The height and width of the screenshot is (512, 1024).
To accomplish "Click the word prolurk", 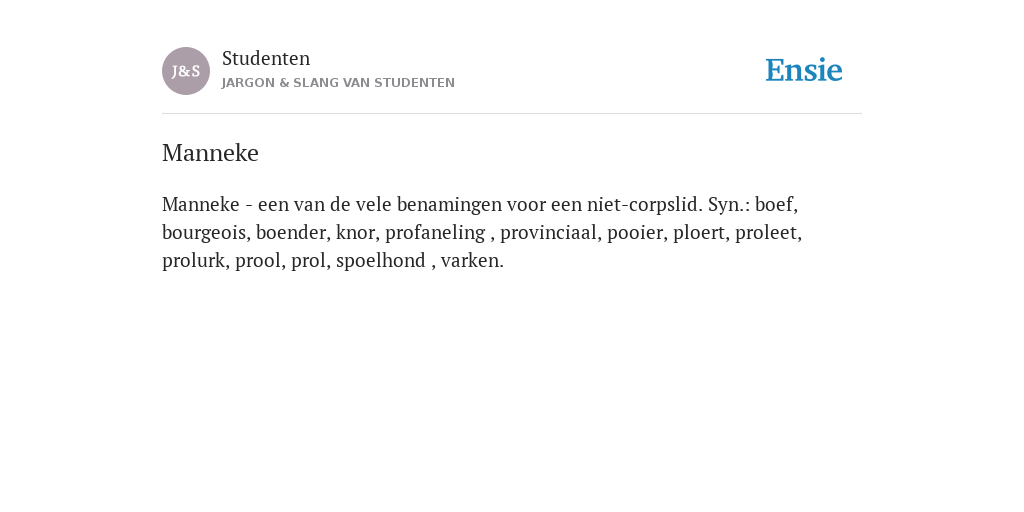I will 193,261.
